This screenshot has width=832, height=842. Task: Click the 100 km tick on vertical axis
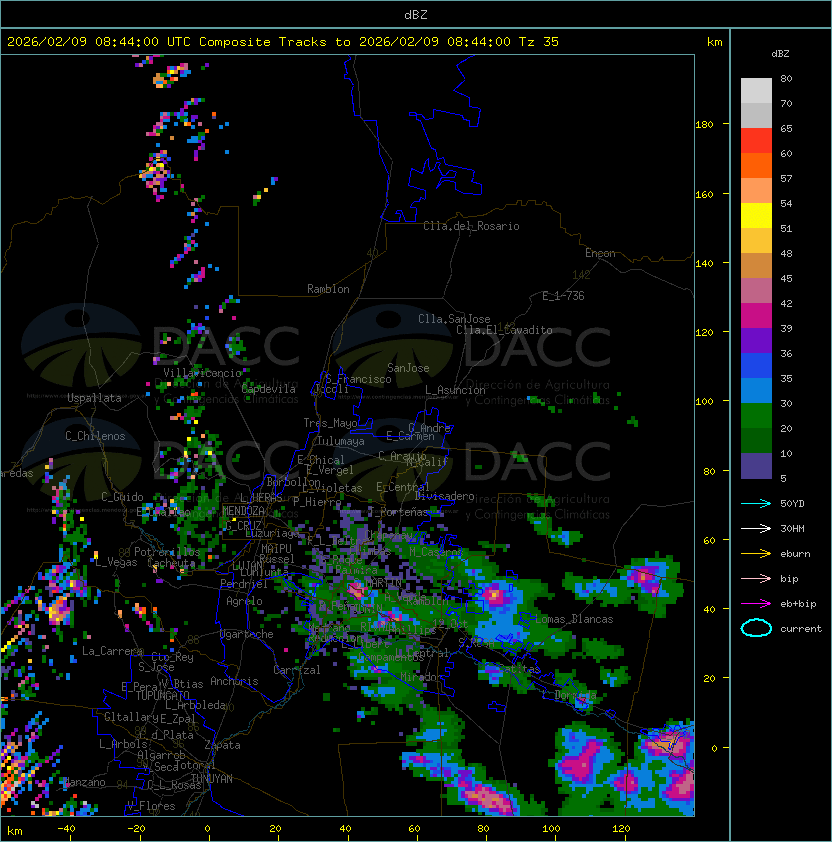tap(704, 402)
